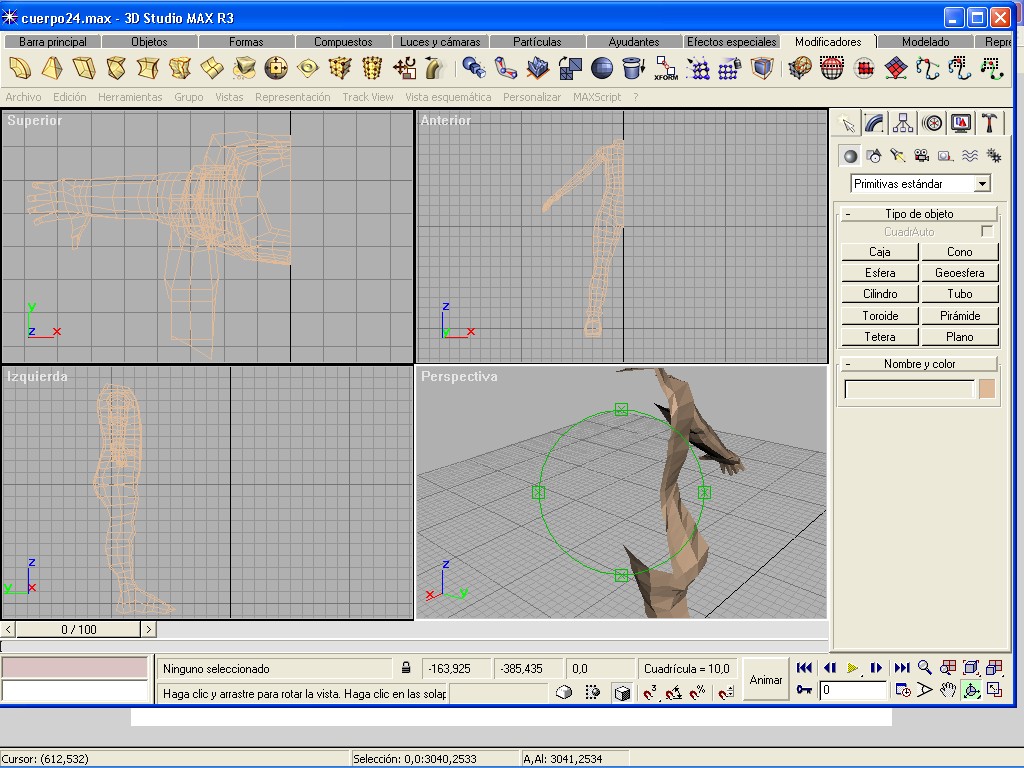Click the Pirámide button
Image resolution: width=1024 pixels, height=768 pixels.
click(x=959, y=316)
